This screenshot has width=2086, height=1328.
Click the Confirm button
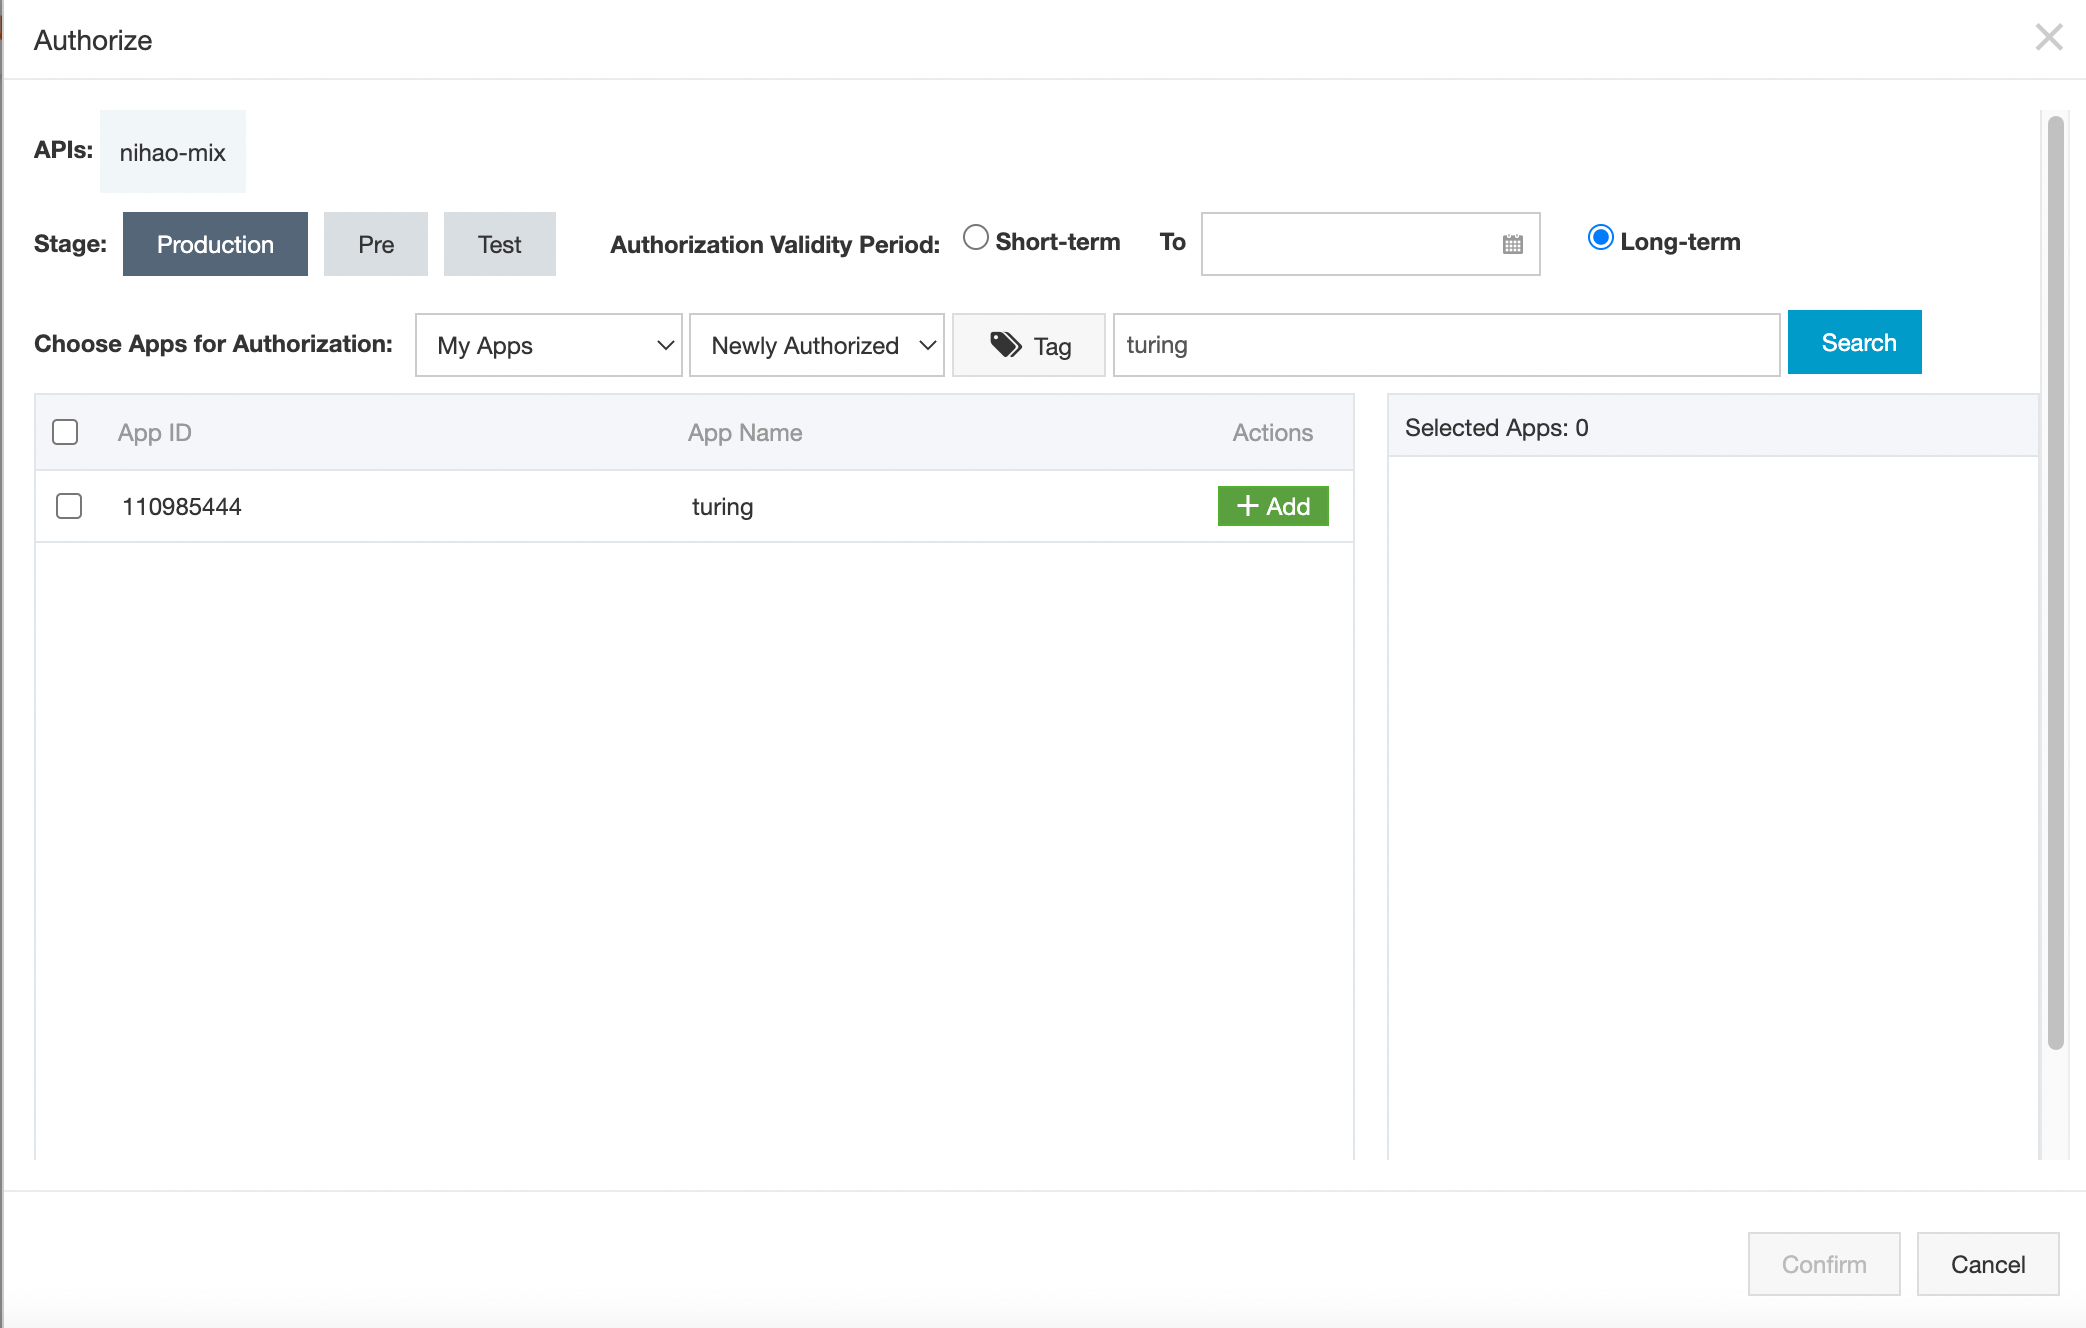(x=1823, y=1263)
